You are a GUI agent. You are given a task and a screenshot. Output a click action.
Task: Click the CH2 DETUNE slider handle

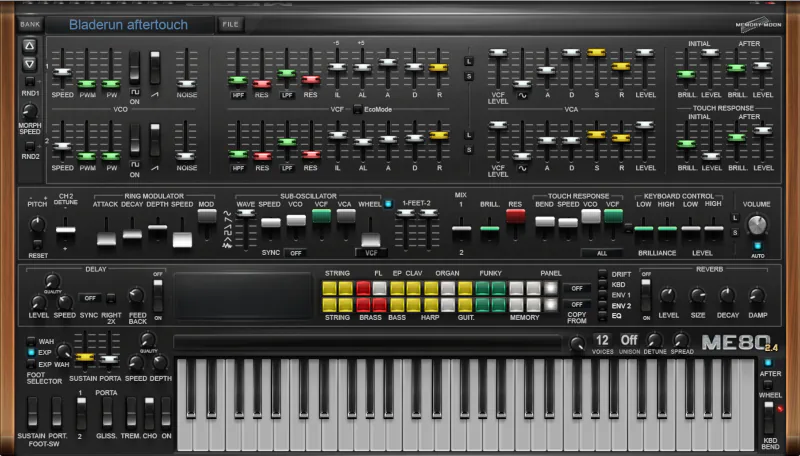[65, 230]
